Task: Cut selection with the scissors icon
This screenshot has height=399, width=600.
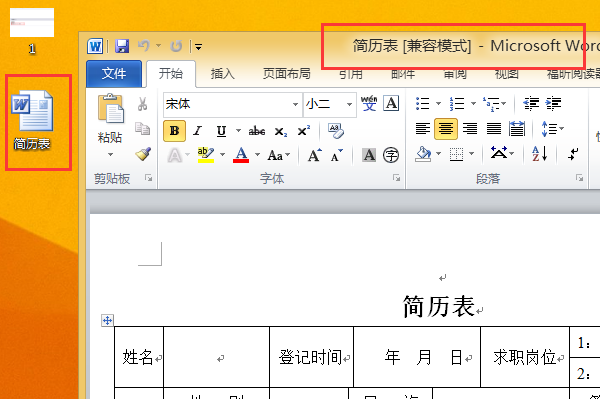Action: click(x=142, y=104)
